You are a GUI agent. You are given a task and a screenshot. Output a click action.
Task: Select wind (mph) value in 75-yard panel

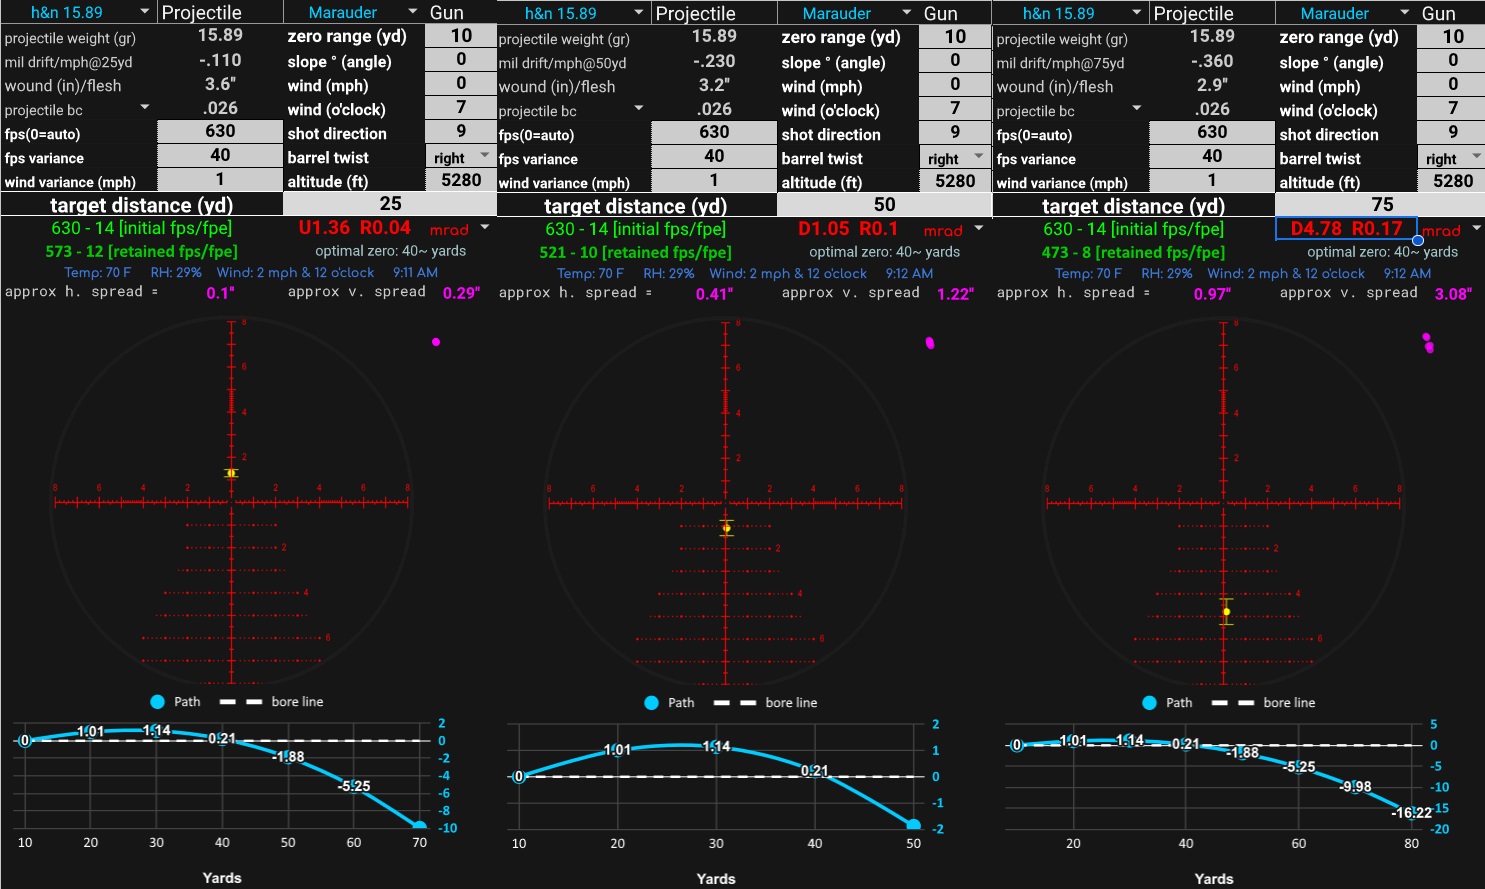(1453, 85)
